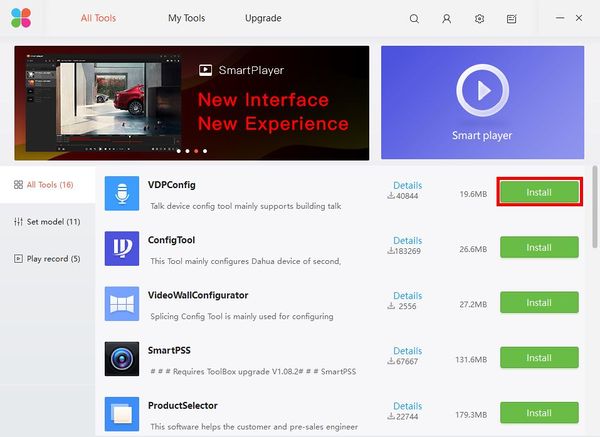Open the settings gear icon
600x437 pixels.
tap(479, 19)
